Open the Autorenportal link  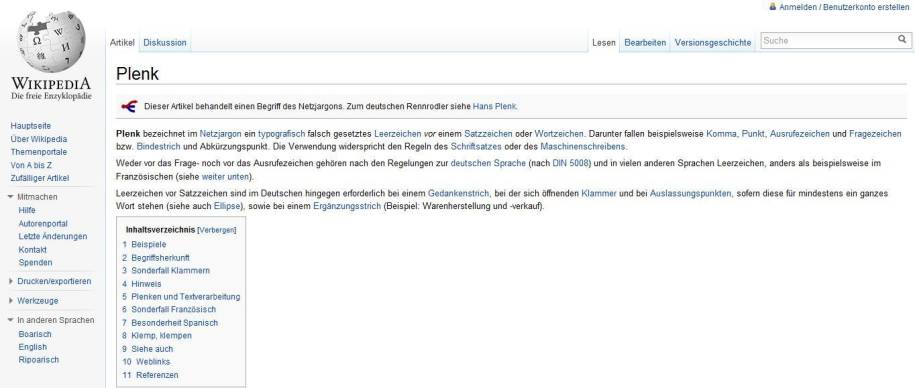coord(43,223)
